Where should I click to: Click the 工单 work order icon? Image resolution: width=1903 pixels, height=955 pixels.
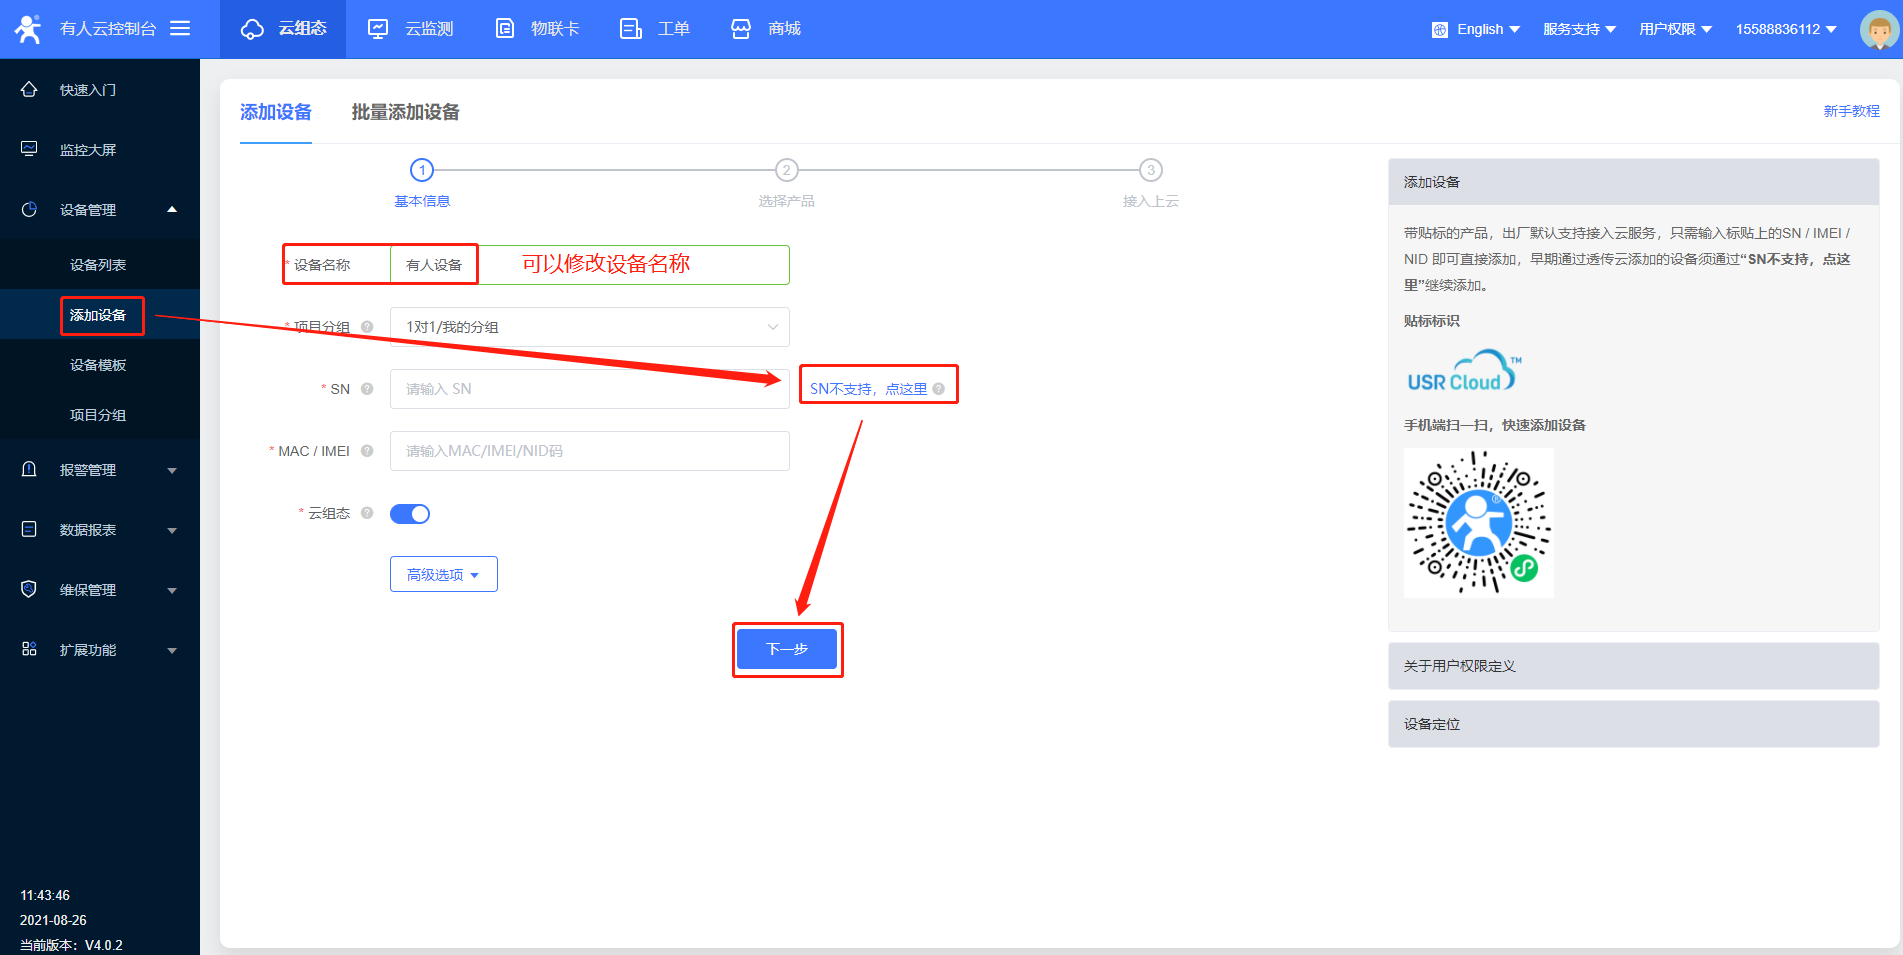point(630,29)
